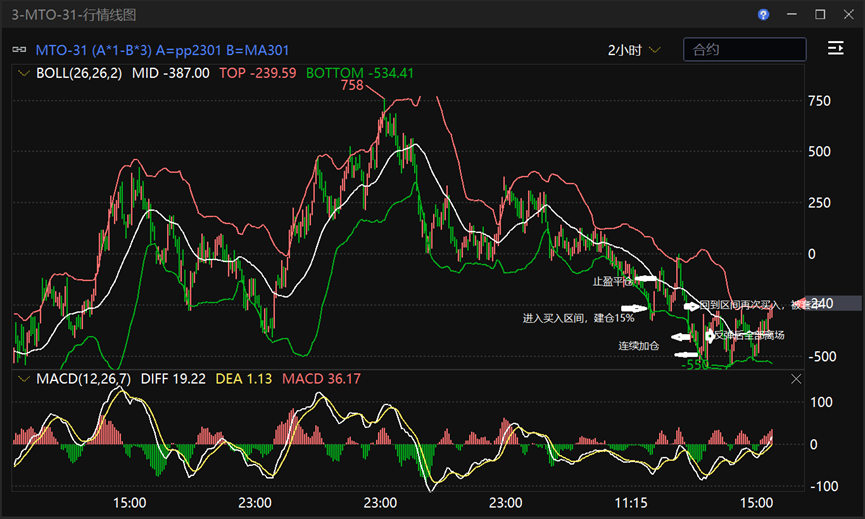The height and width of the screenshot is (519, 865).
Task: Open the 2小时 period dropdown
Action: tap(634, 50)
